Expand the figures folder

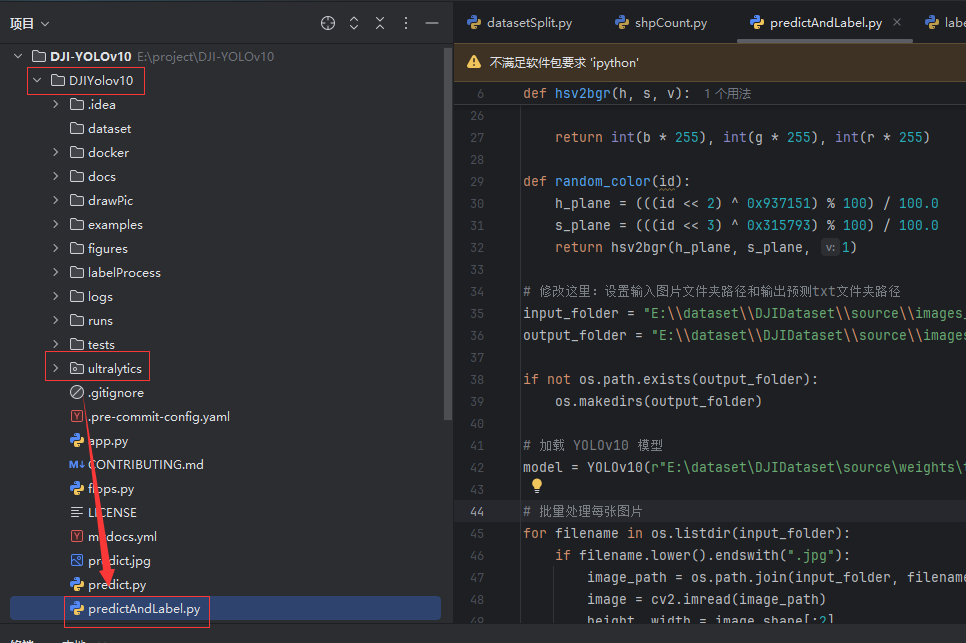55,248
